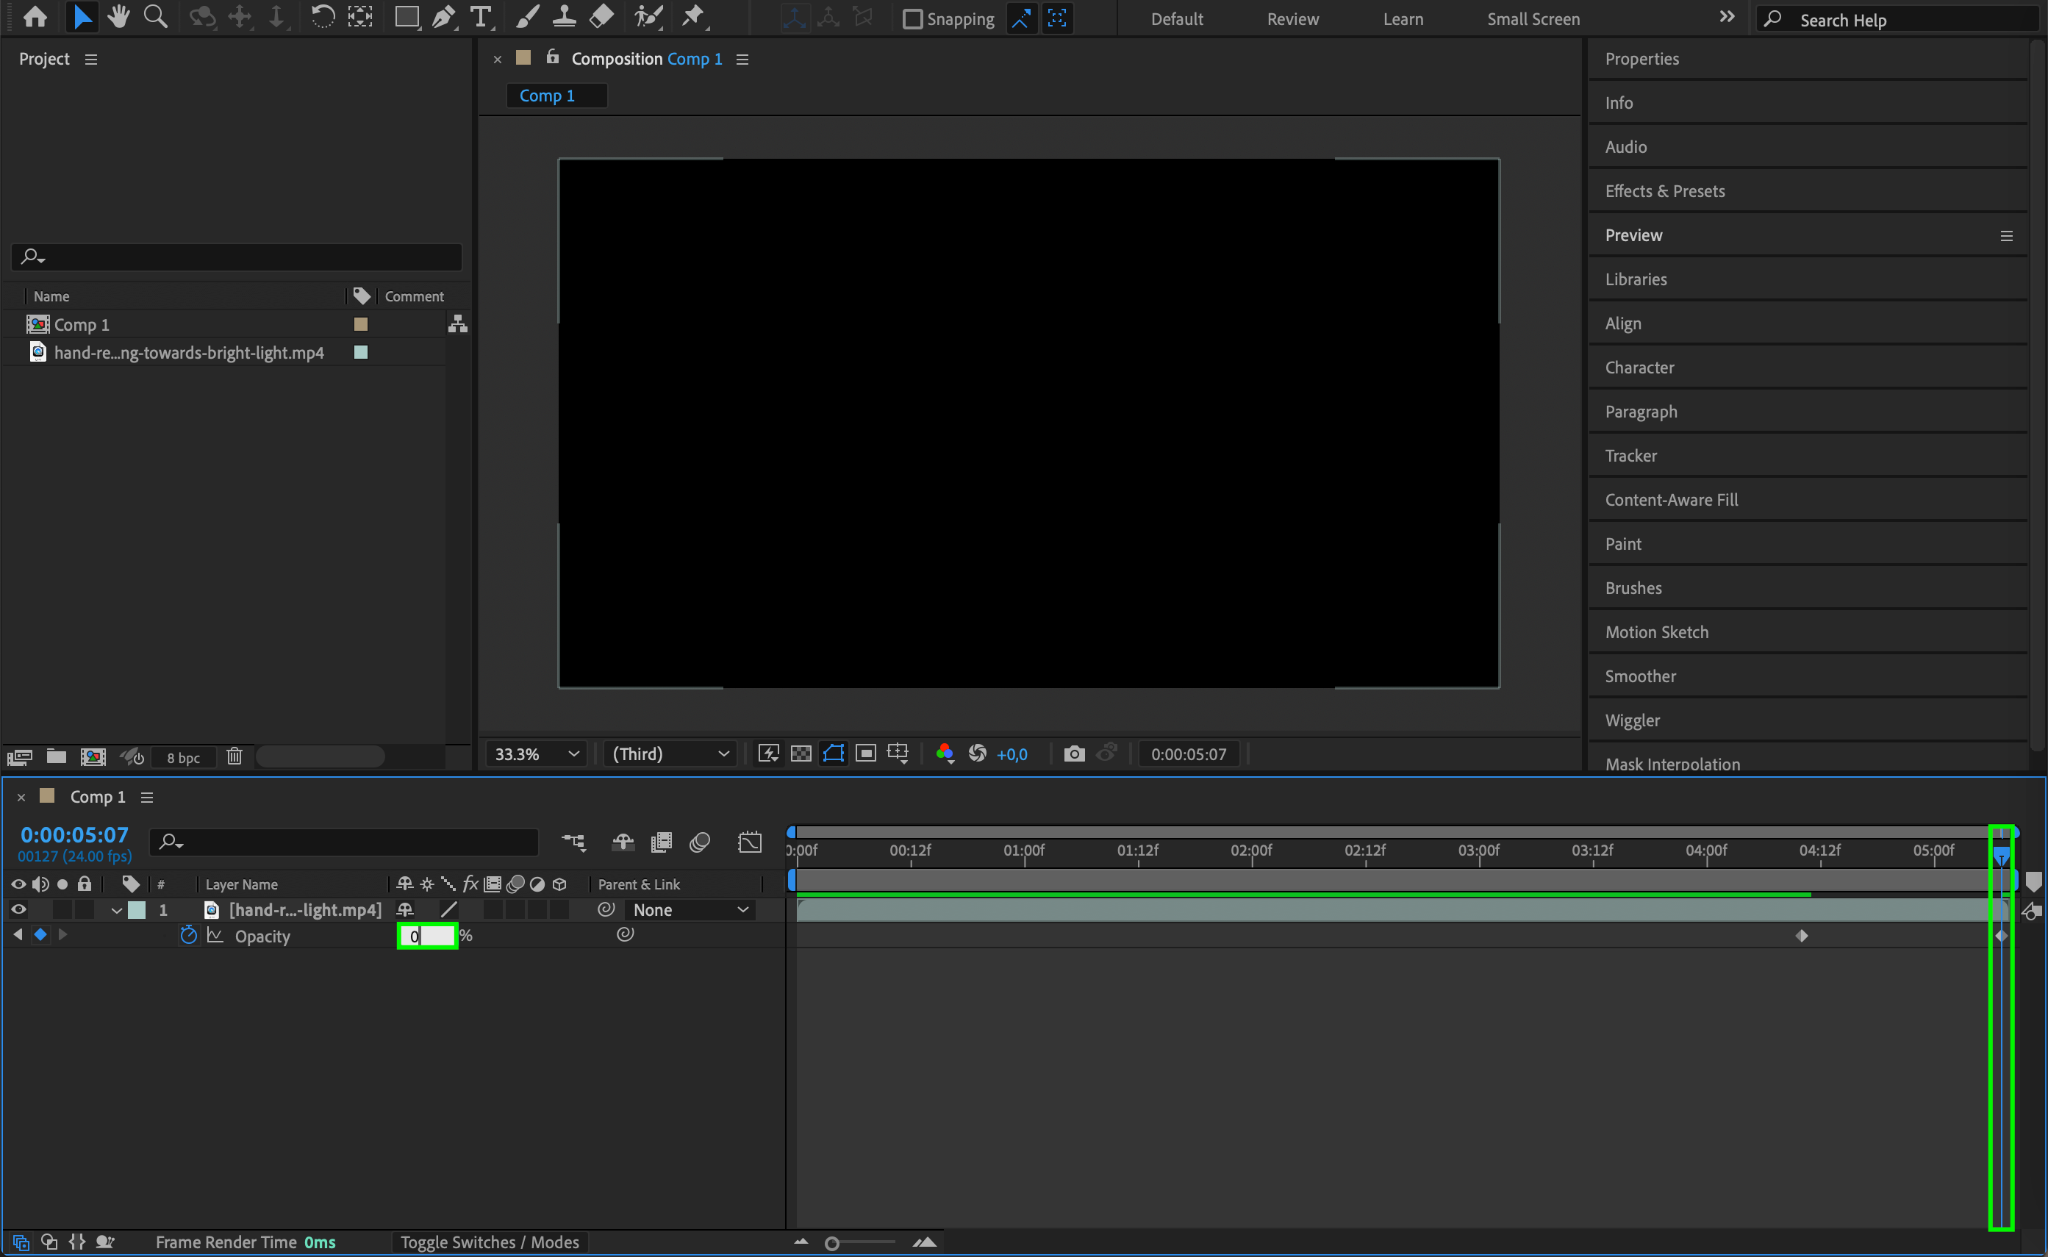Hide the hand-r...-light.mp4 layer video
2048x1257 pixels.
pos(18,910)
